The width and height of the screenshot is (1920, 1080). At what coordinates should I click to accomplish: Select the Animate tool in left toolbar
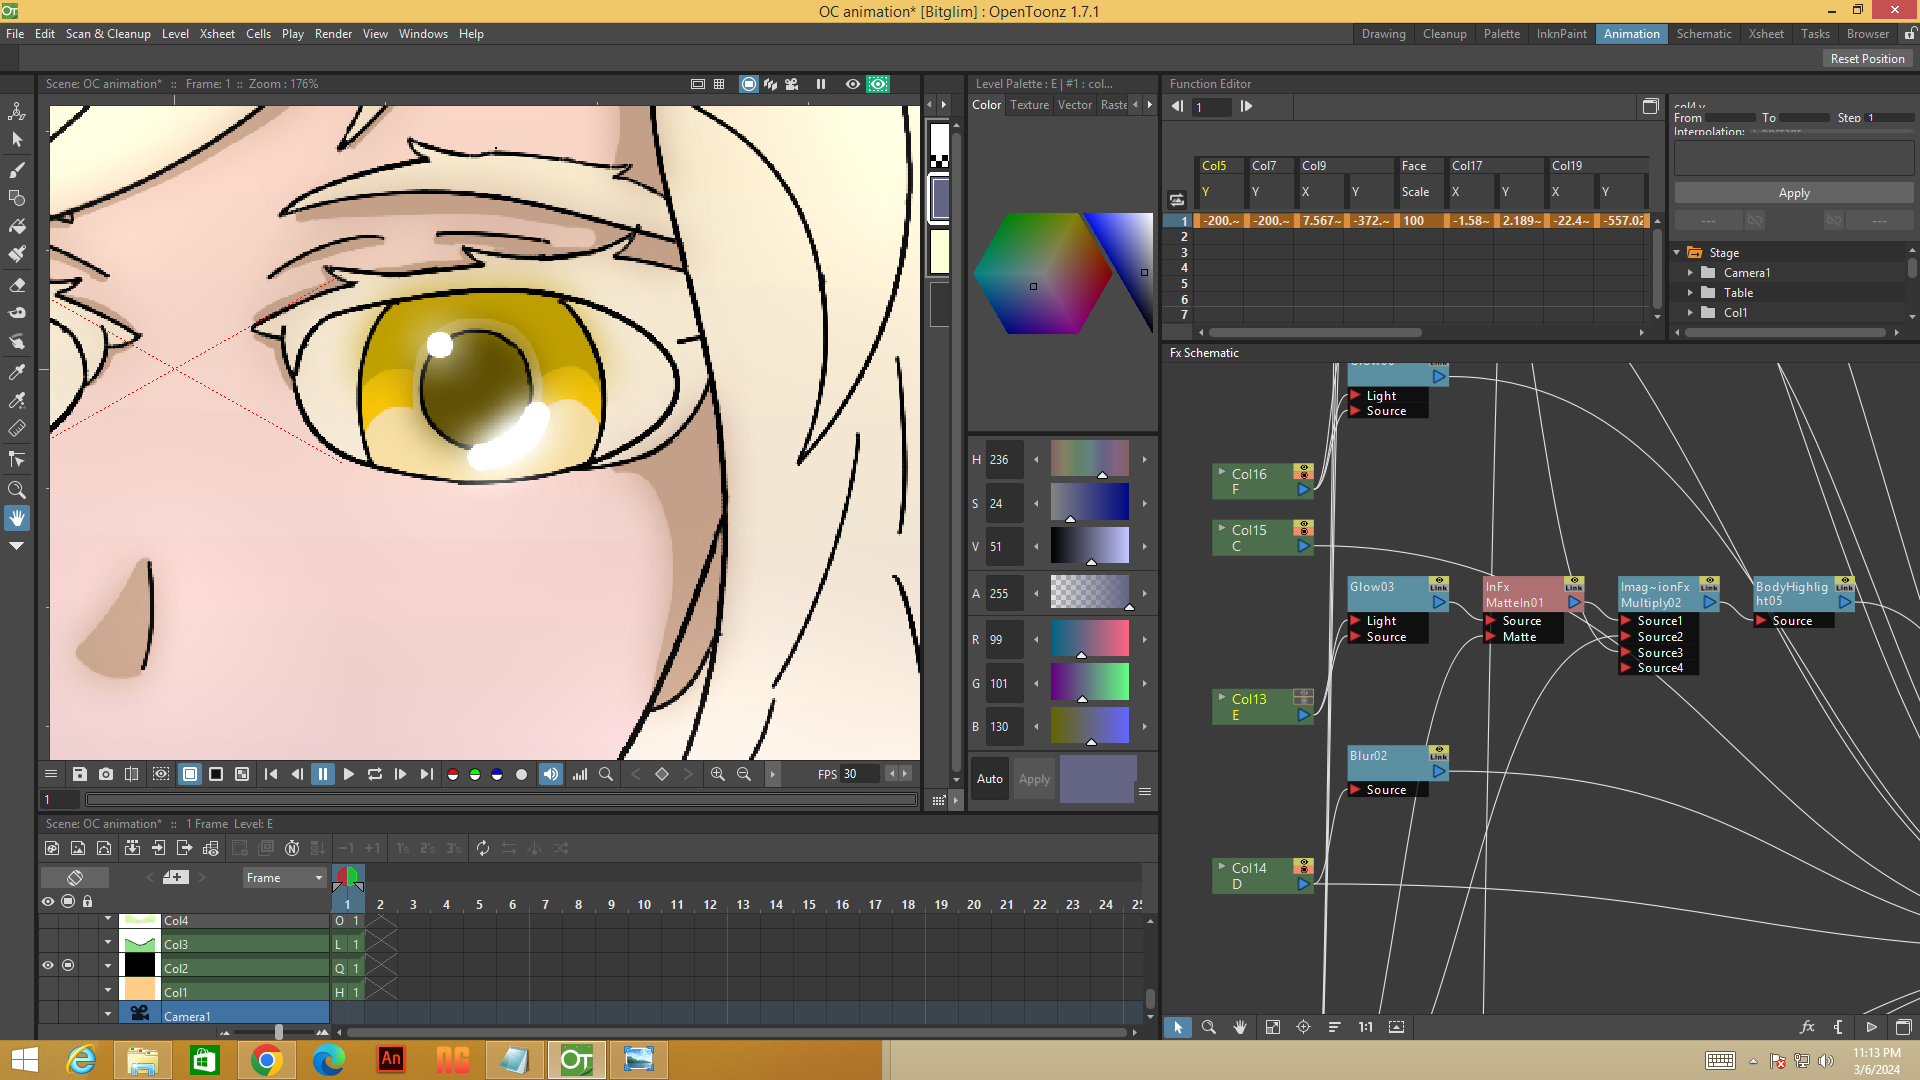pyautogui.click(x=17, y=111)
